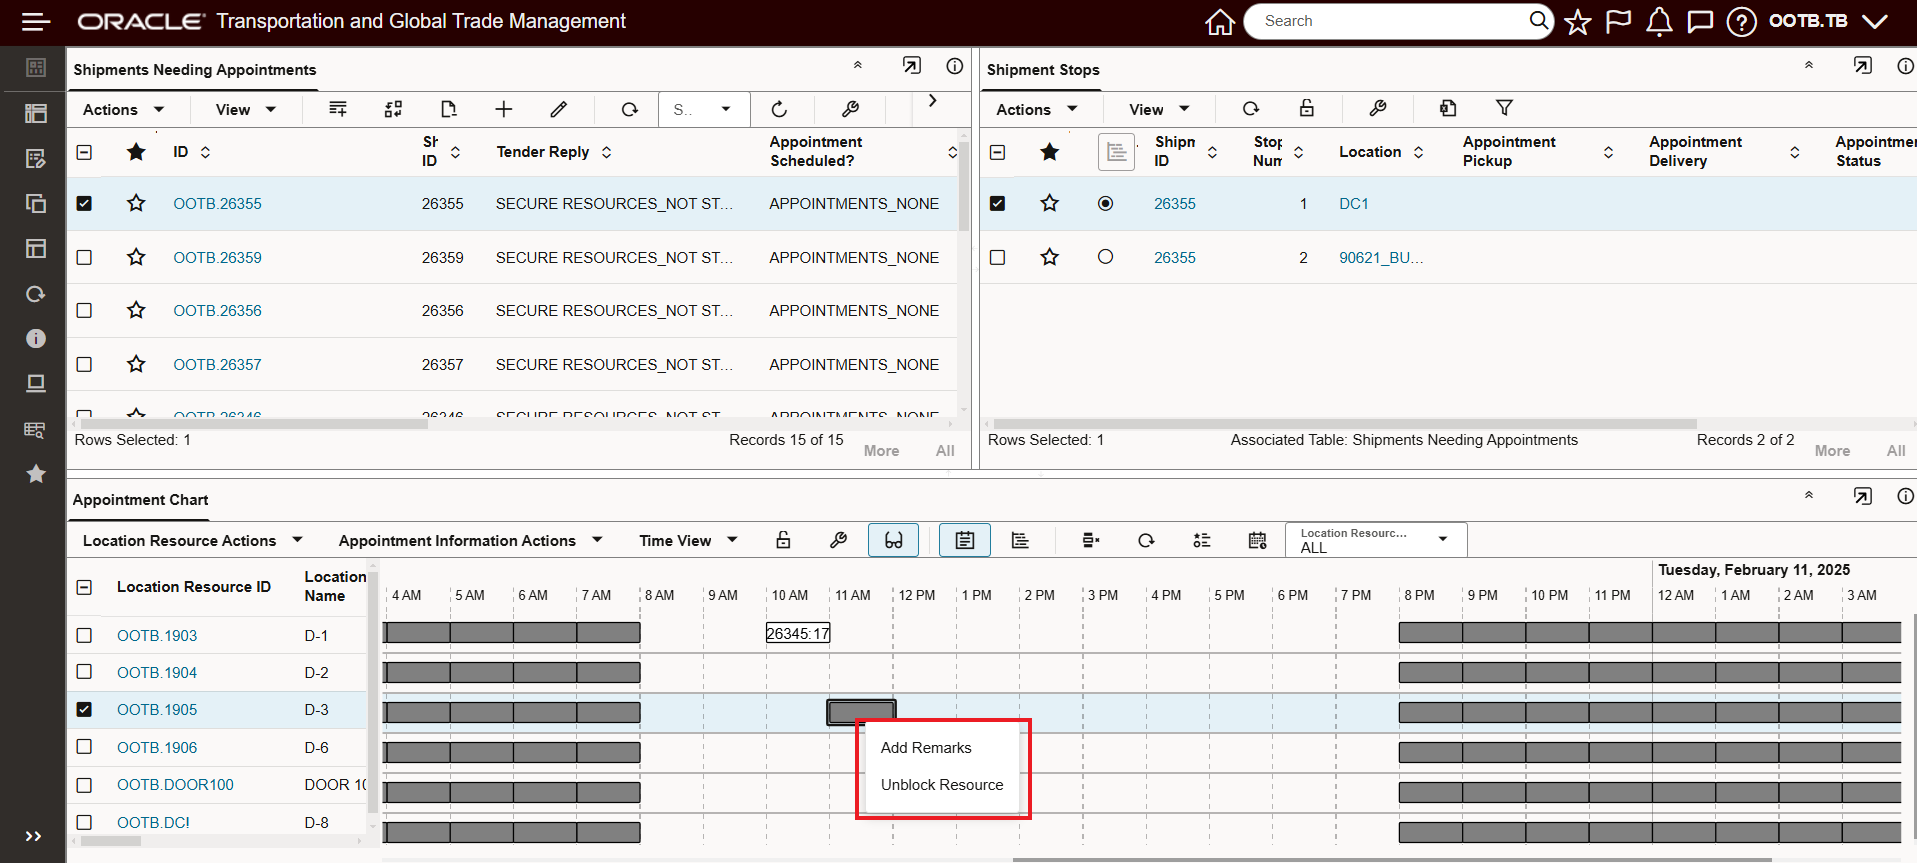
Task: Collapse the Appointment Chart panel
Action: tap(1808, 495)
